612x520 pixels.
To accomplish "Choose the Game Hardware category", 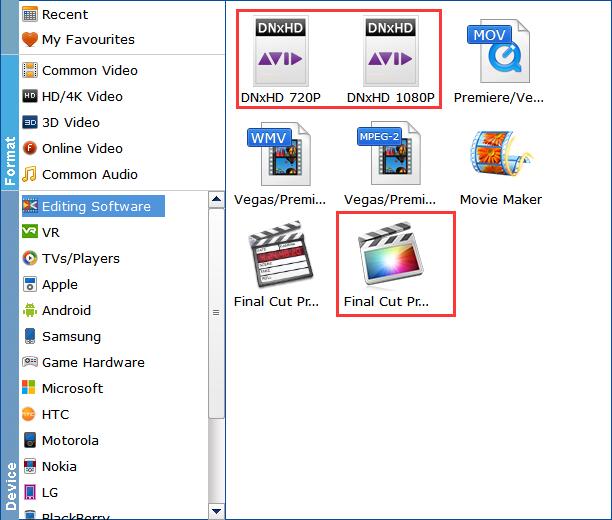I will pos(84,363).
